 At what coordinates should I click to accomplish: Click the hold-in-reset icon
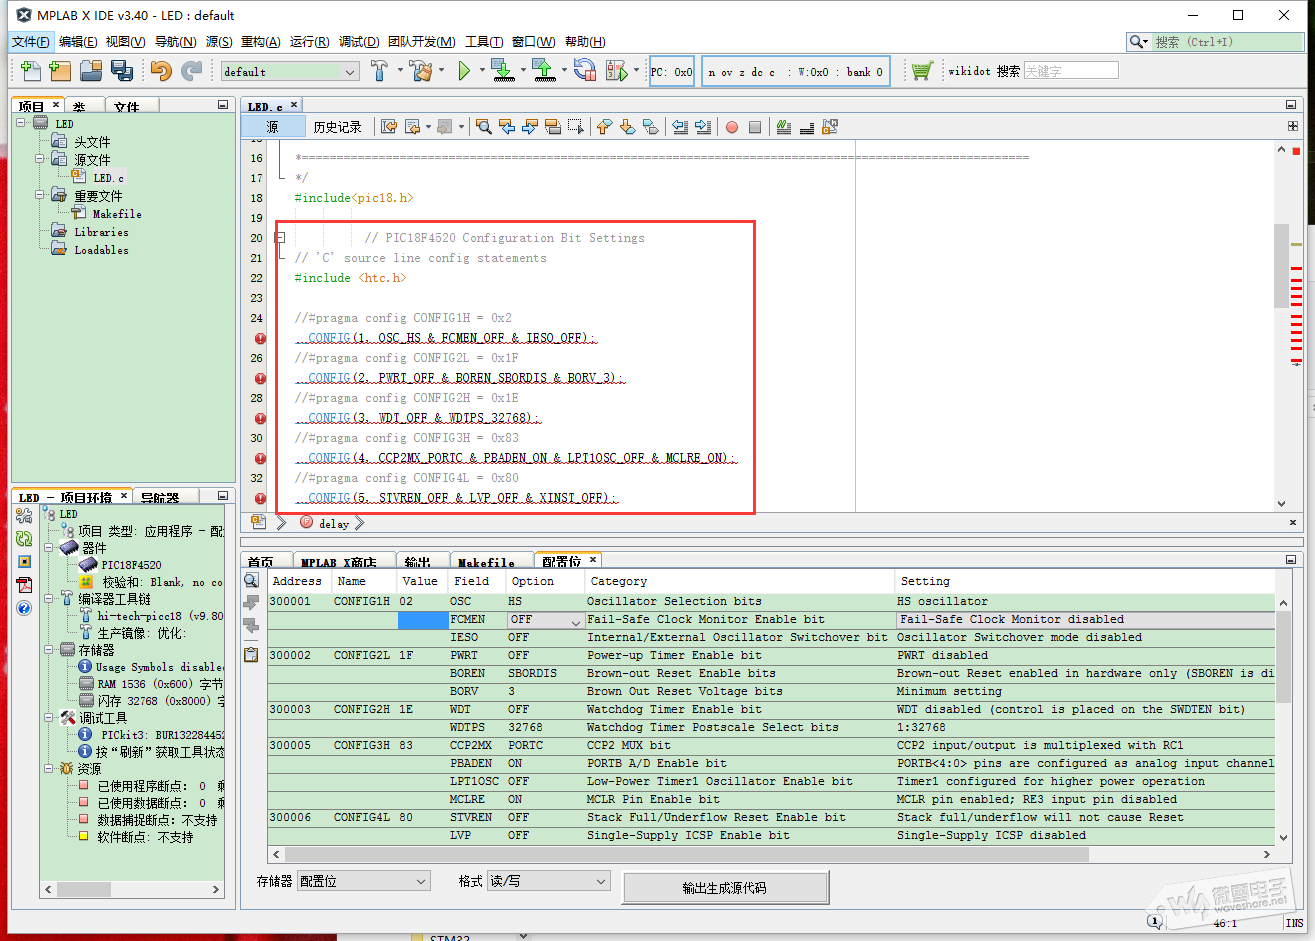(584, 71)
